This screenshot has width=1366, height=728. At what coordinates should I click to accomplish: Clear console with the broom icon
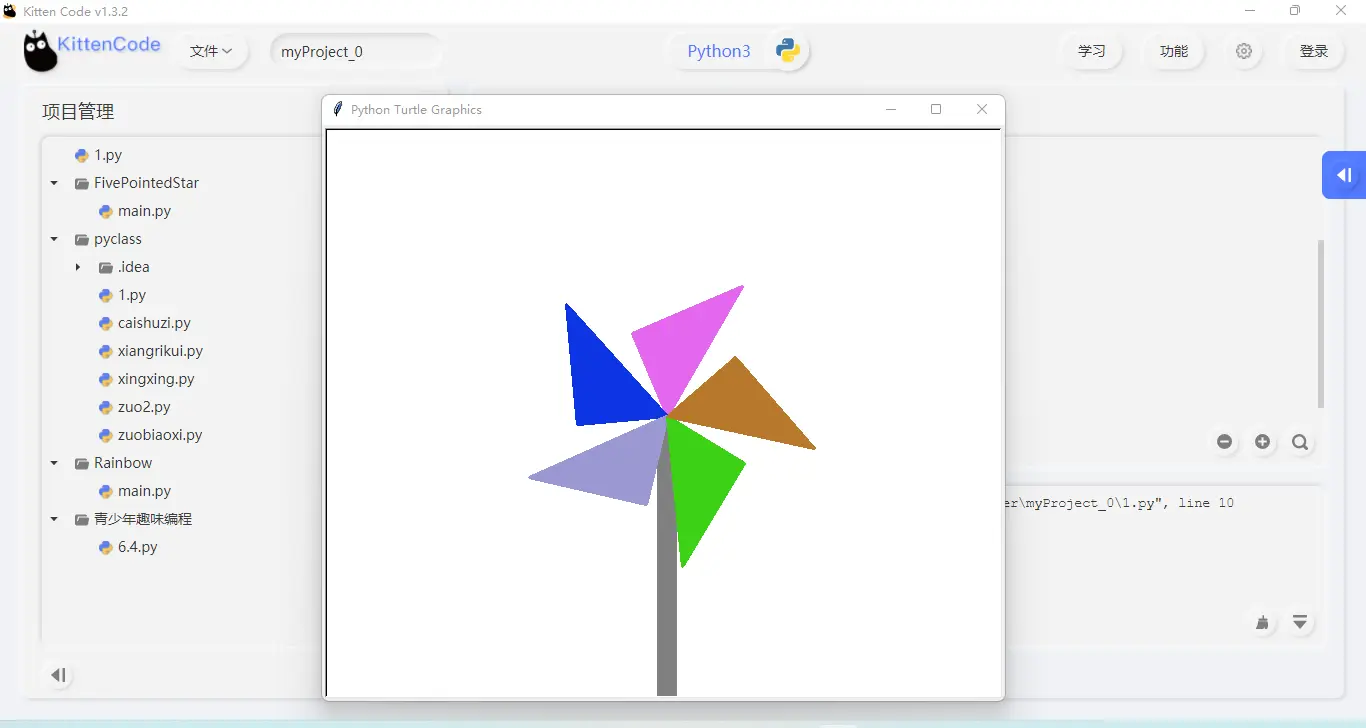(x=1262, y=623)
